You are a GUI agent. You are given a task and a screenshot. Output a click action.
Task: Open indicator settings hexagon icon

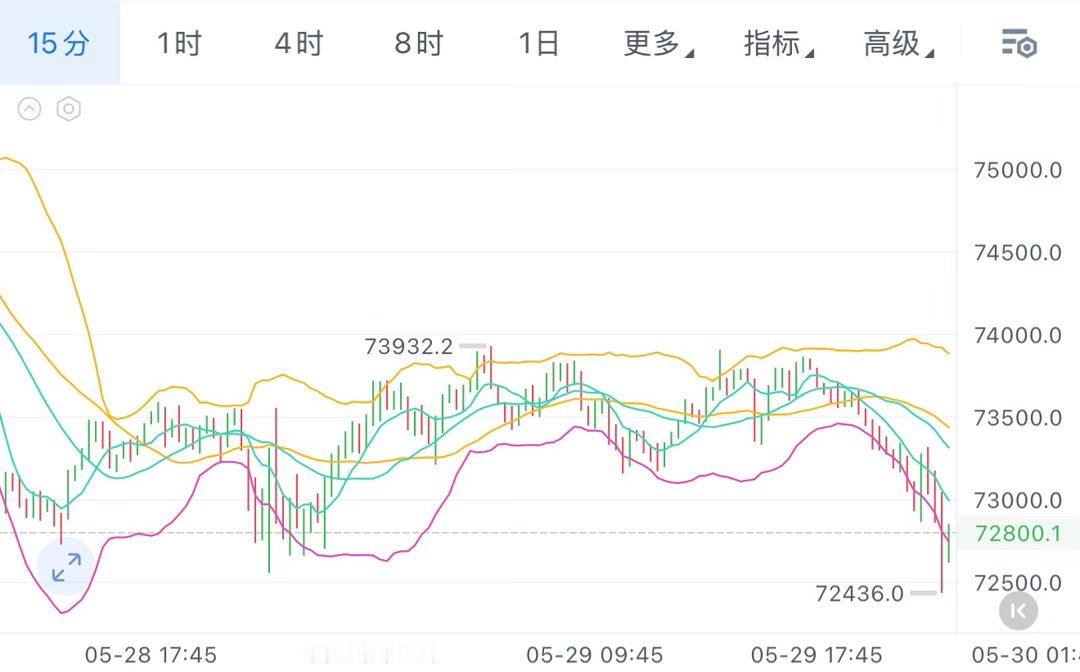click(69, 109)
